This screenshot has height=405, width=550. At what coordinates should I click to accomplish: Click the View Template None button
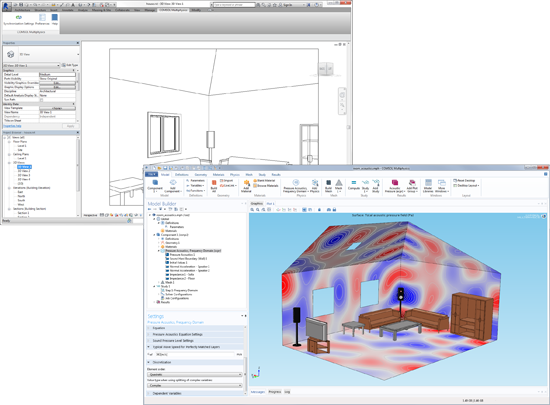pos(57,108)
